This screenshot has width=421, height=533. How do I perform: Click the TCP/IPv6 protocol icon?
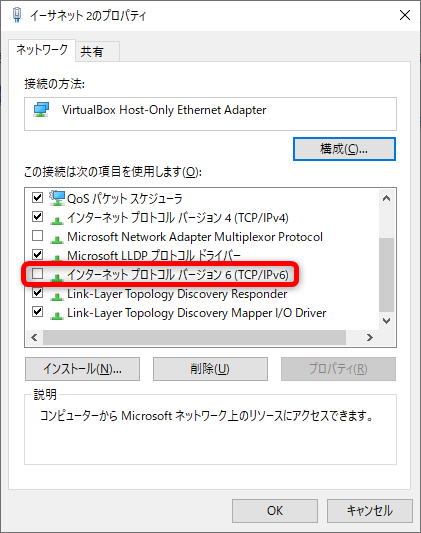(57, 277)
